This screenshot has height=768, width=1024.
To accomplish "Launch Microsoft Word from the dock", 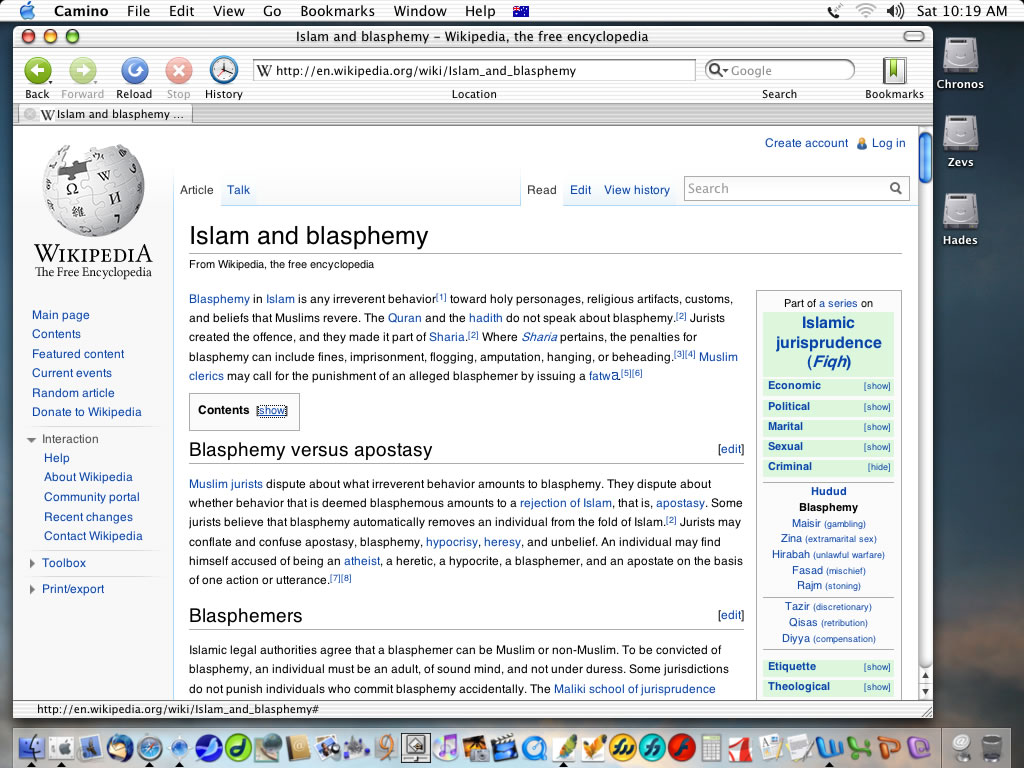I will [830, 747].
